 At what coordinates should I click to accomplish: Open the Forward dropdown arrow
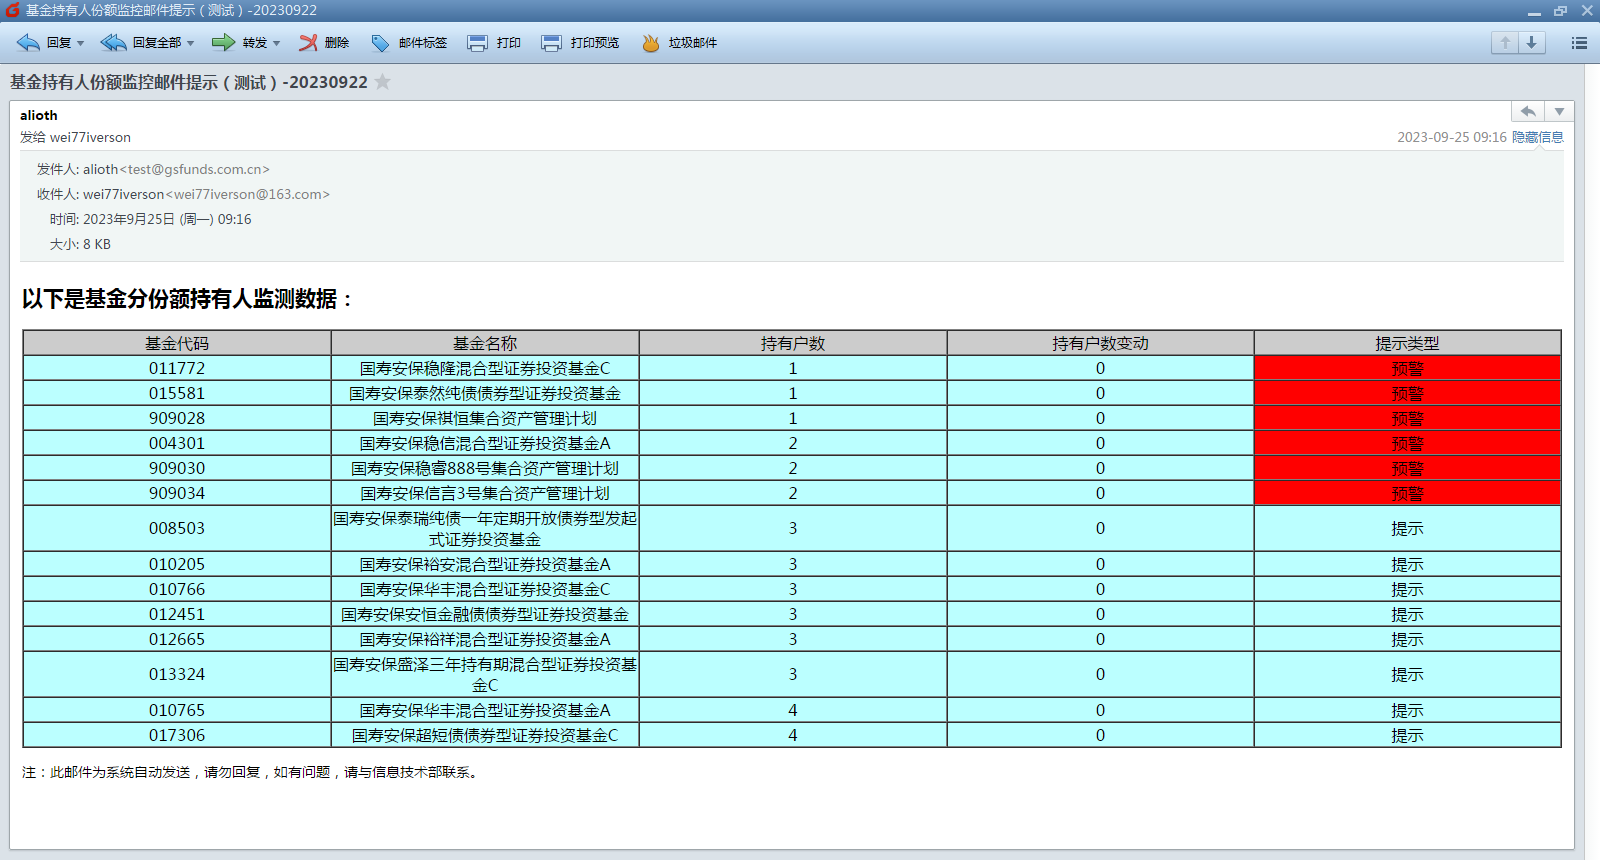click(276, 43)
